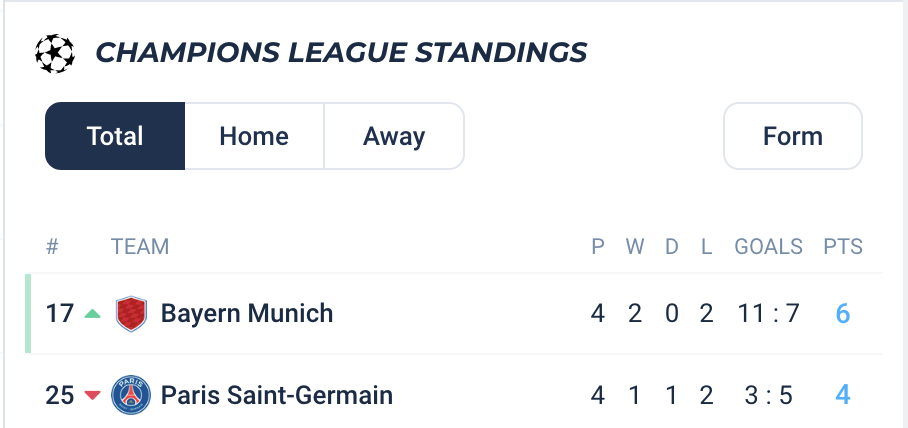Click the Paris Saint-Germain club crest
908x428 pixels.
pyautogui.click(x=131, y=395)
